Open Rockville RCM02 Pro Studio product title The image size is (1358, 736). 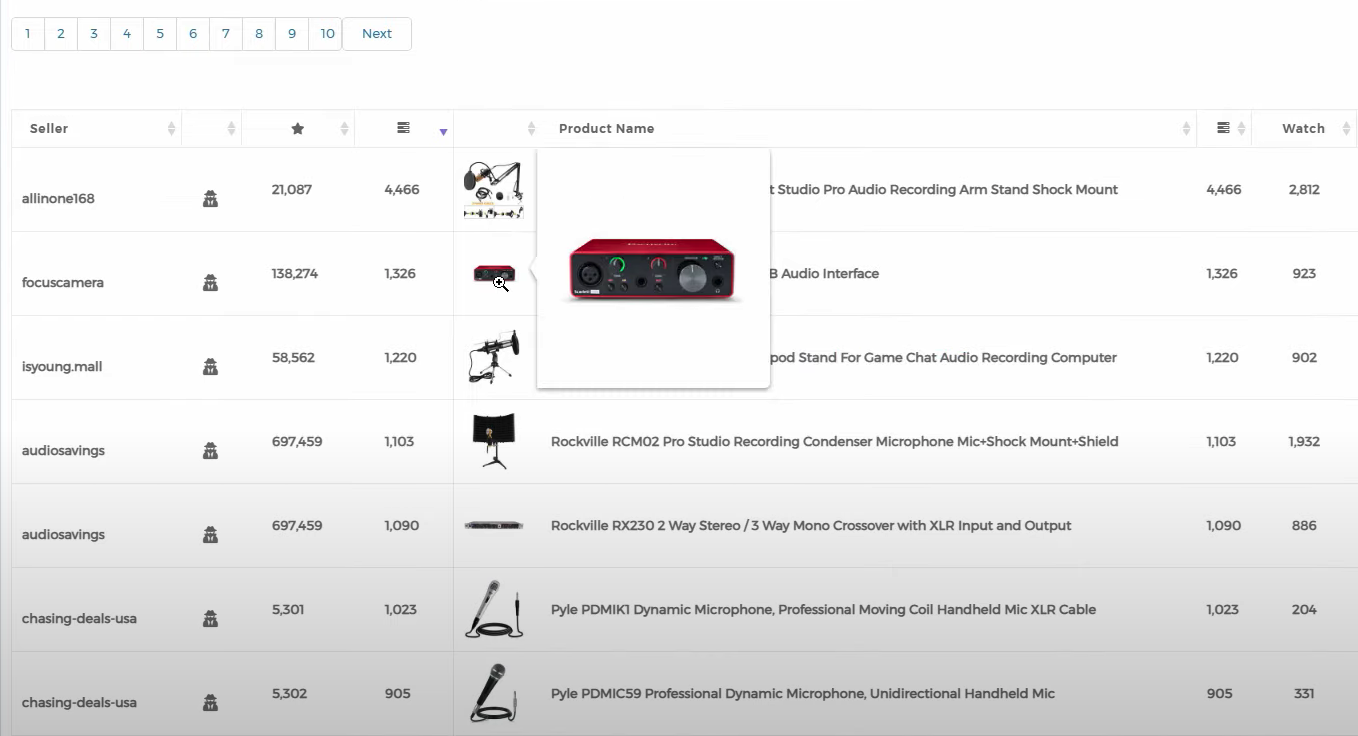tap(835, 442)
